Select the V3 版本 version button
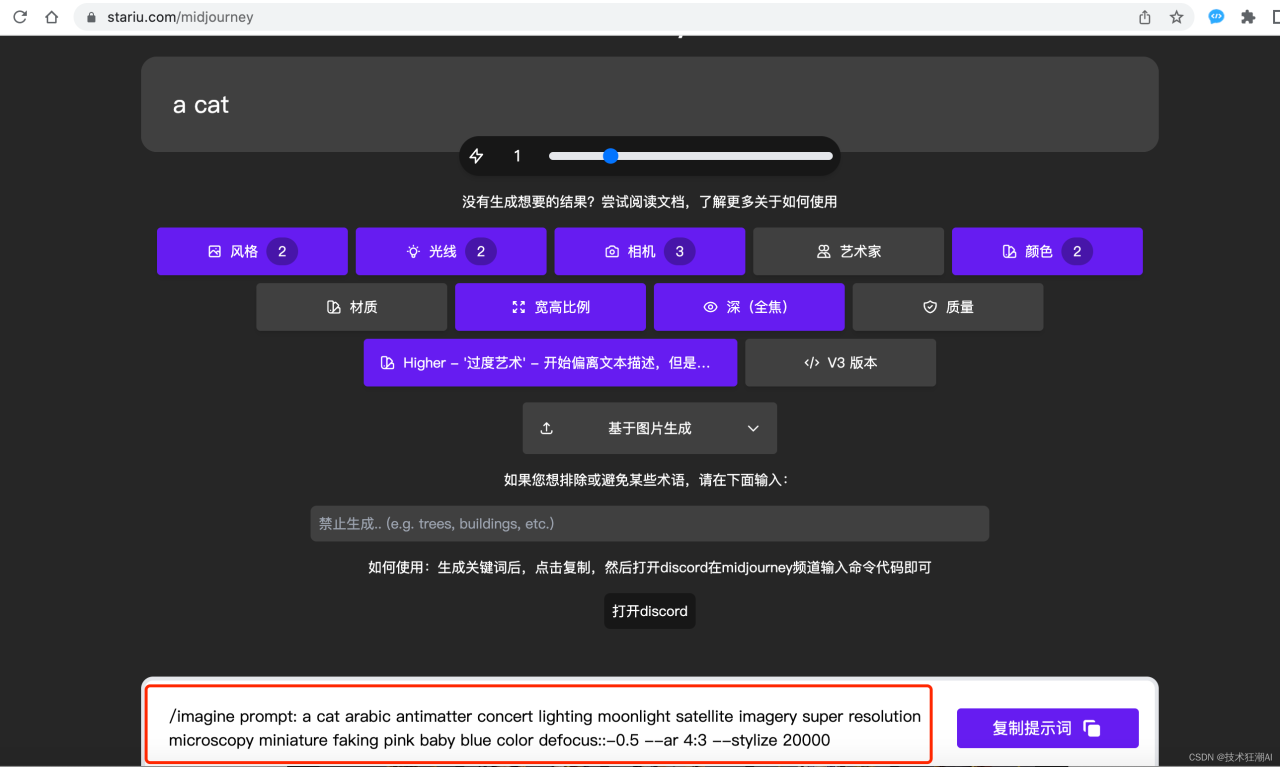The width and height of the screenshot is (1280, 767). pos(841,363)
